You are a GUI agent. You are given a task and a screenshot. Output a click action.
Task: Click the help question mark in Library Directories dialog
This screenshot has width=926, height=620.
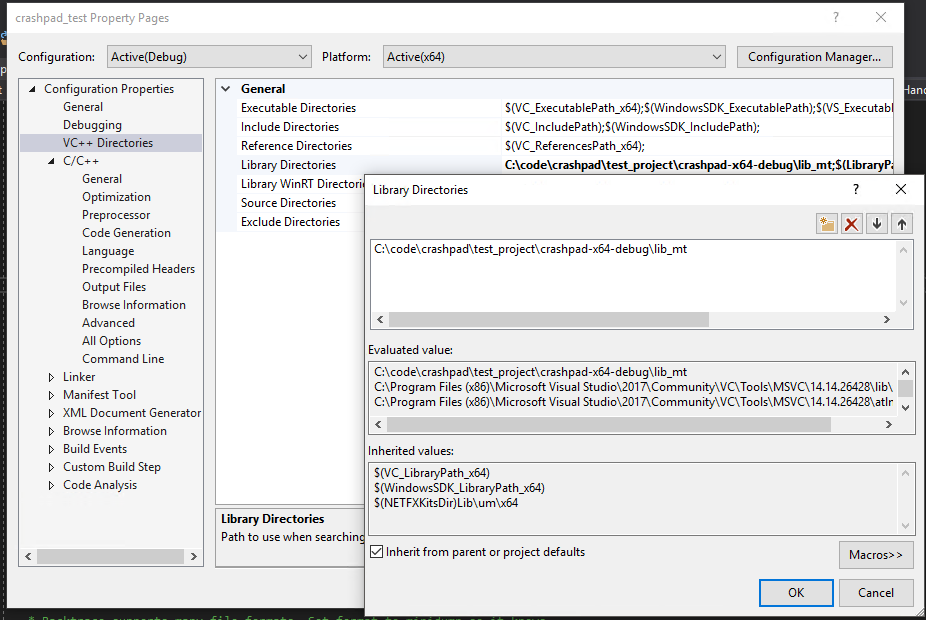(x=855, y=189)
